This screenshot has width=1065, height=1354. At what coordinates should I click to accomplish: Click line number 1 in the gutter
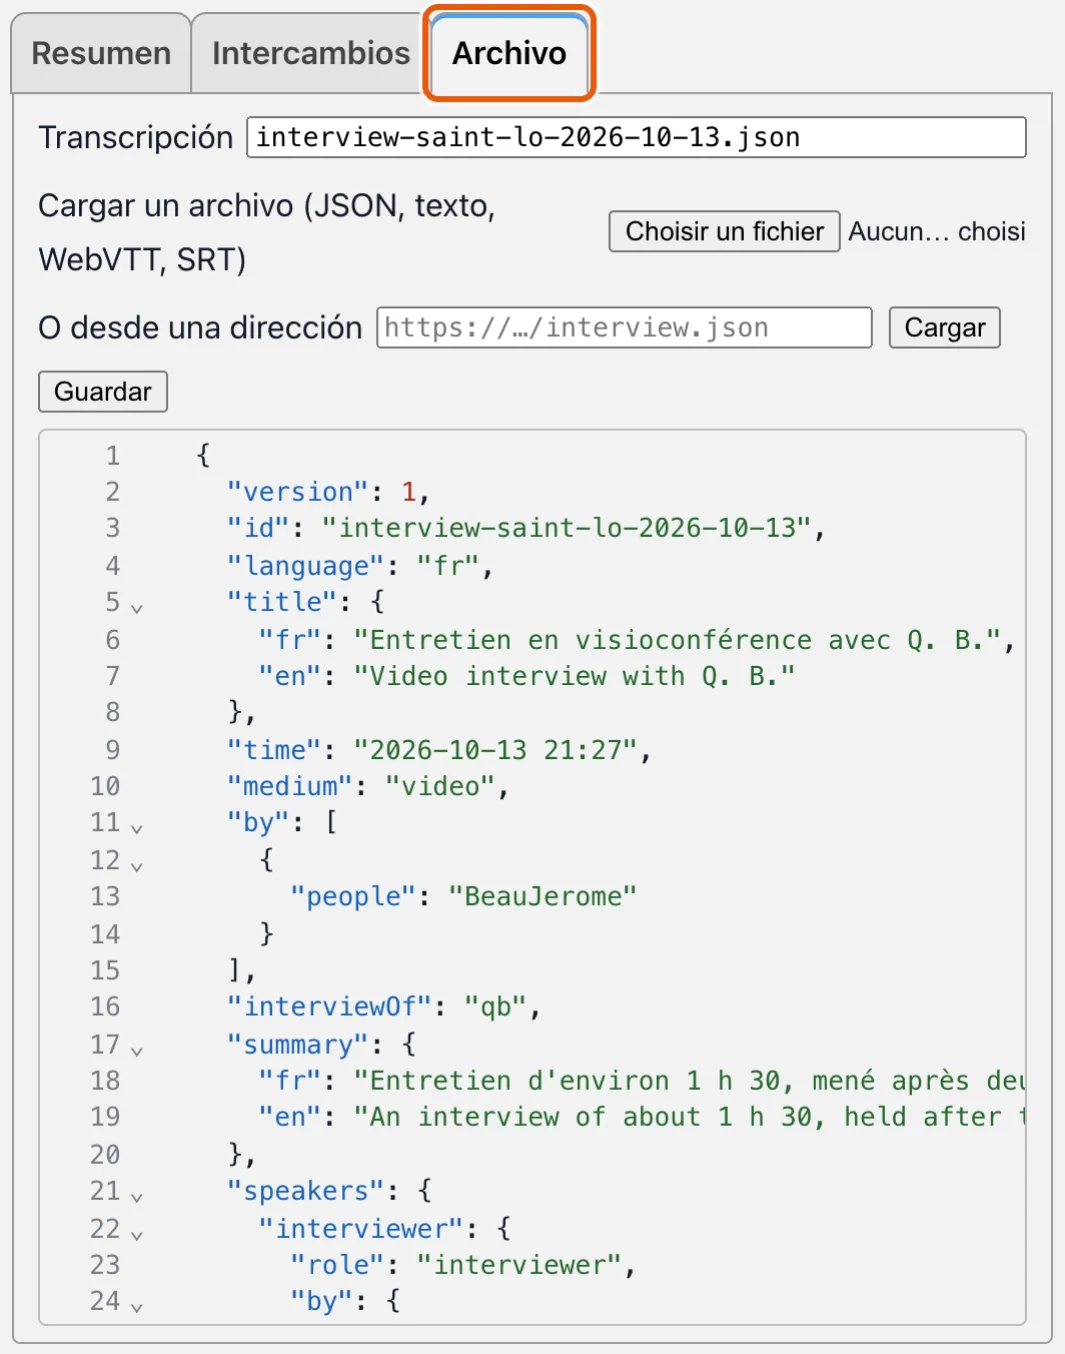[x=113, y=456]
